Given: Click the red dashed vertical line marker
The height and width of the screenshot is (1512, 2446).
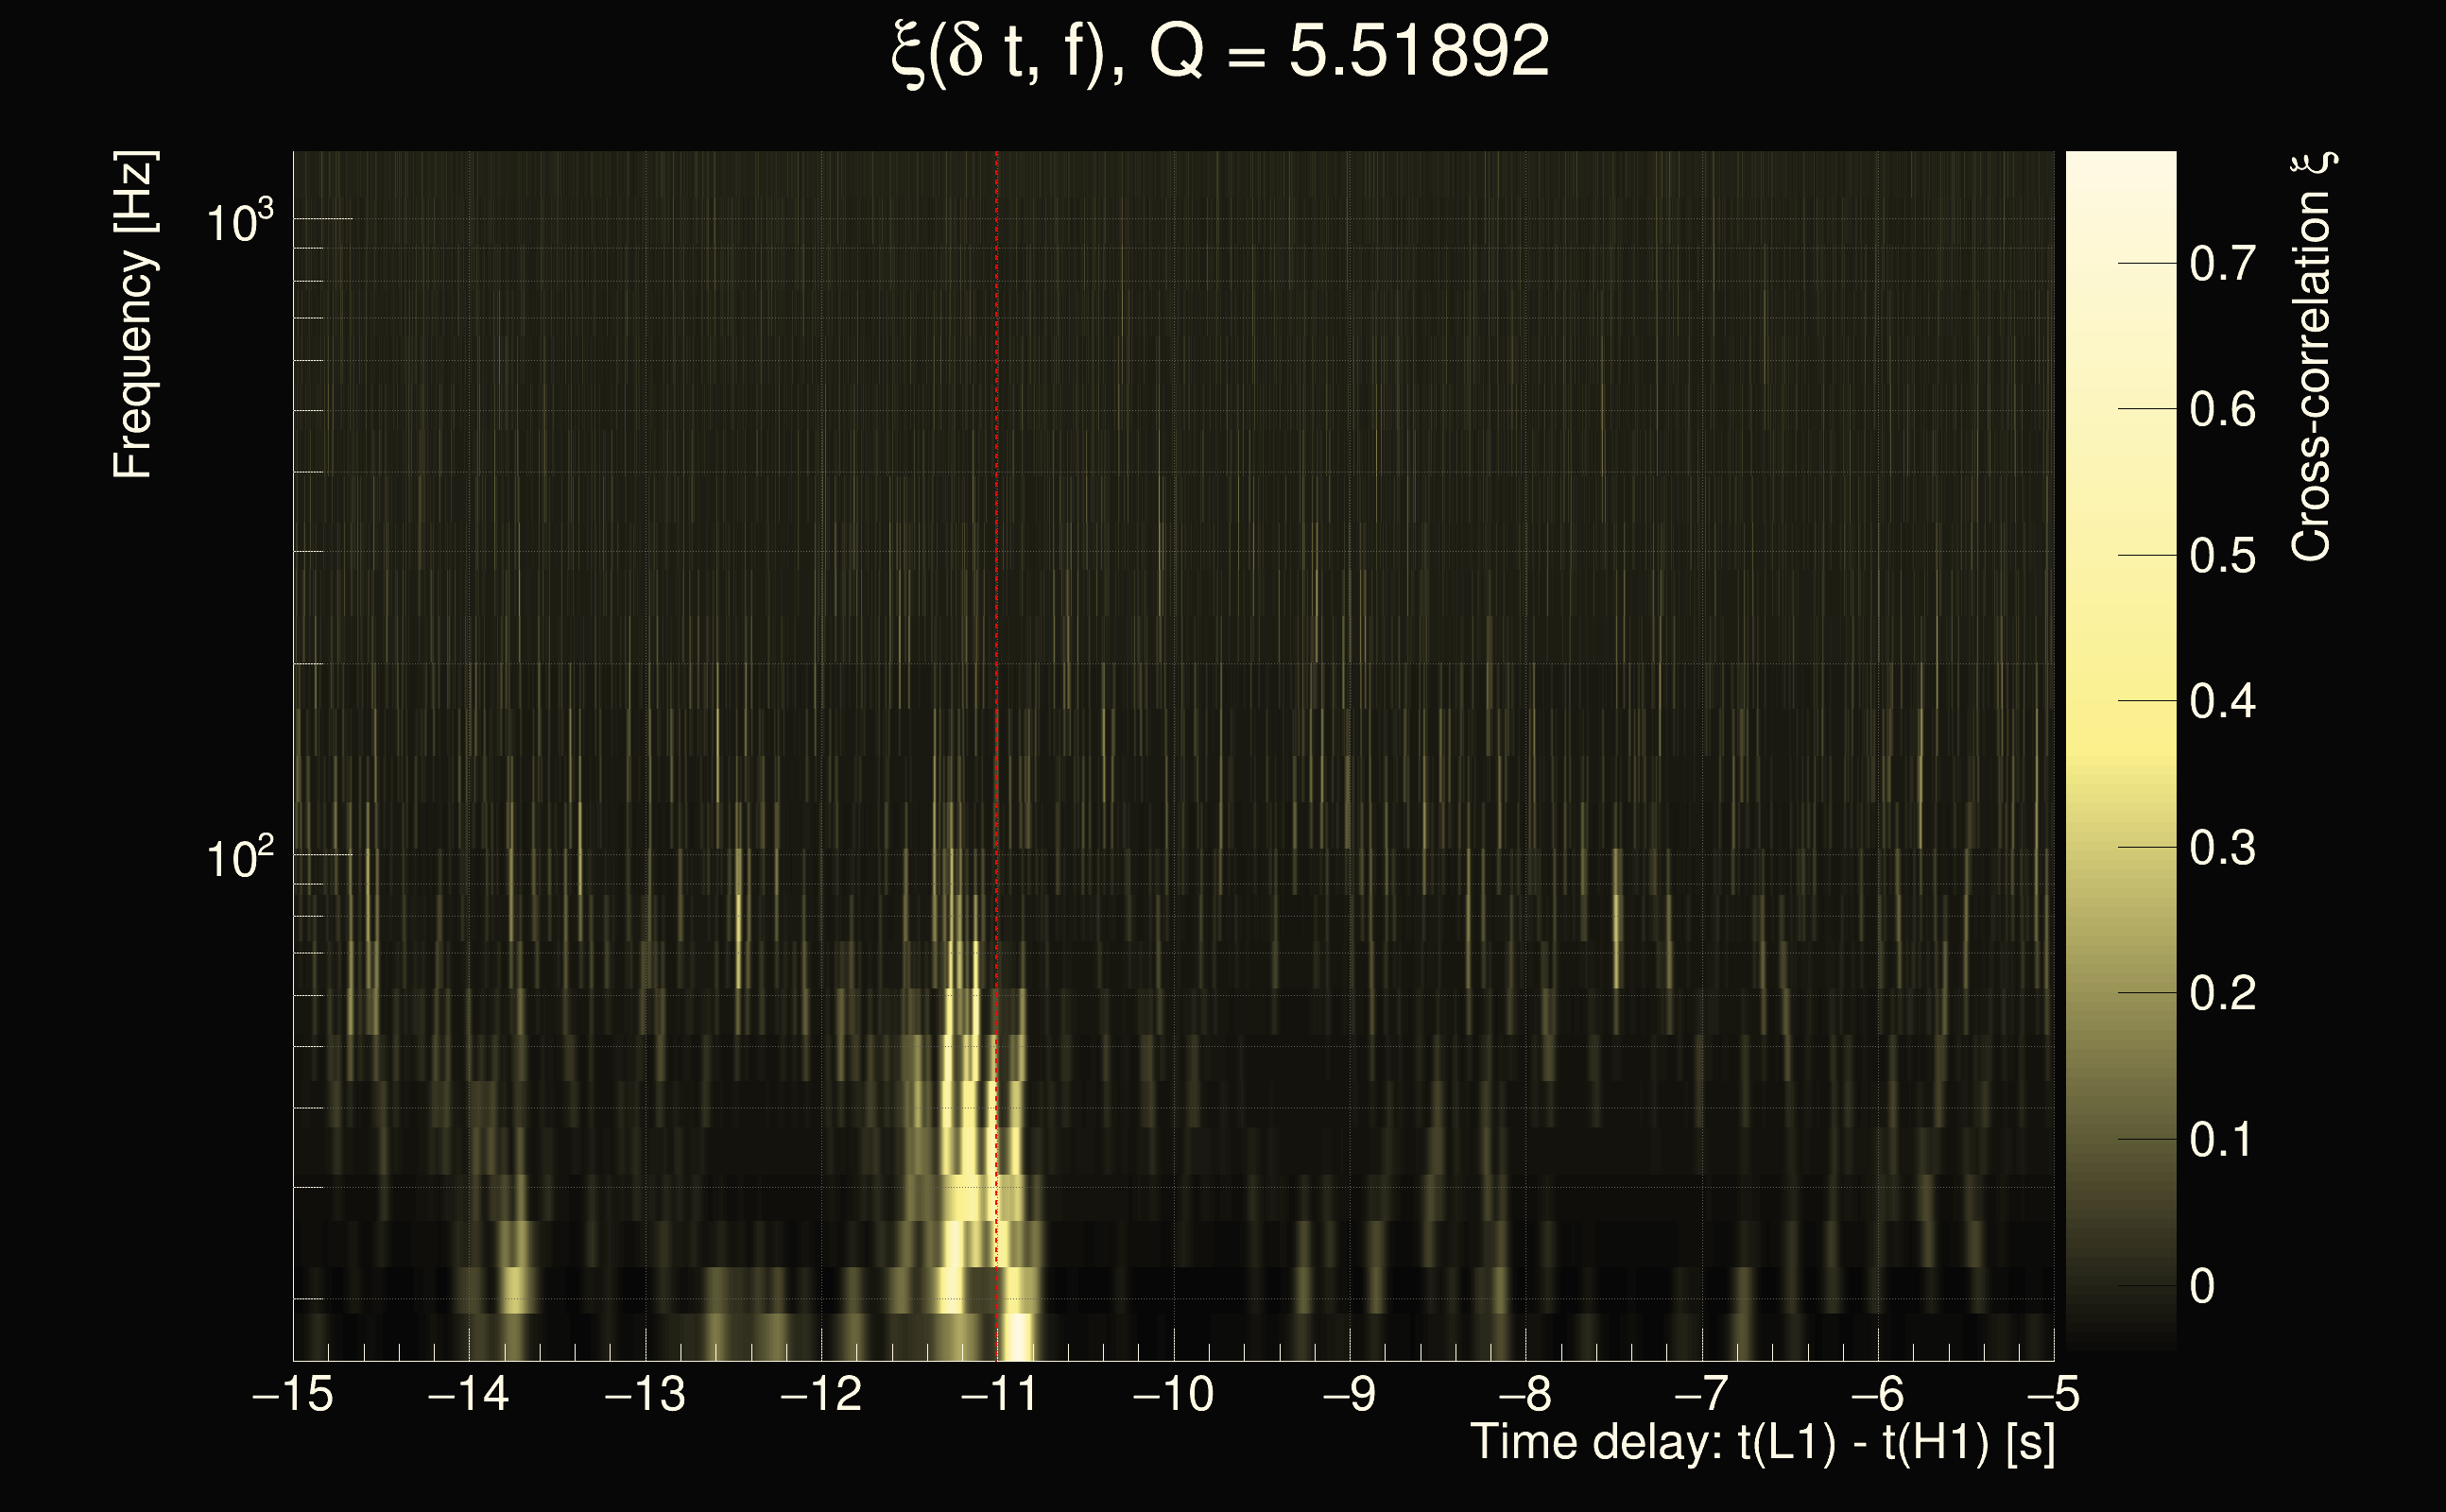Looking at the screenshot, I should pyautogui.click(x=996, y=600).
